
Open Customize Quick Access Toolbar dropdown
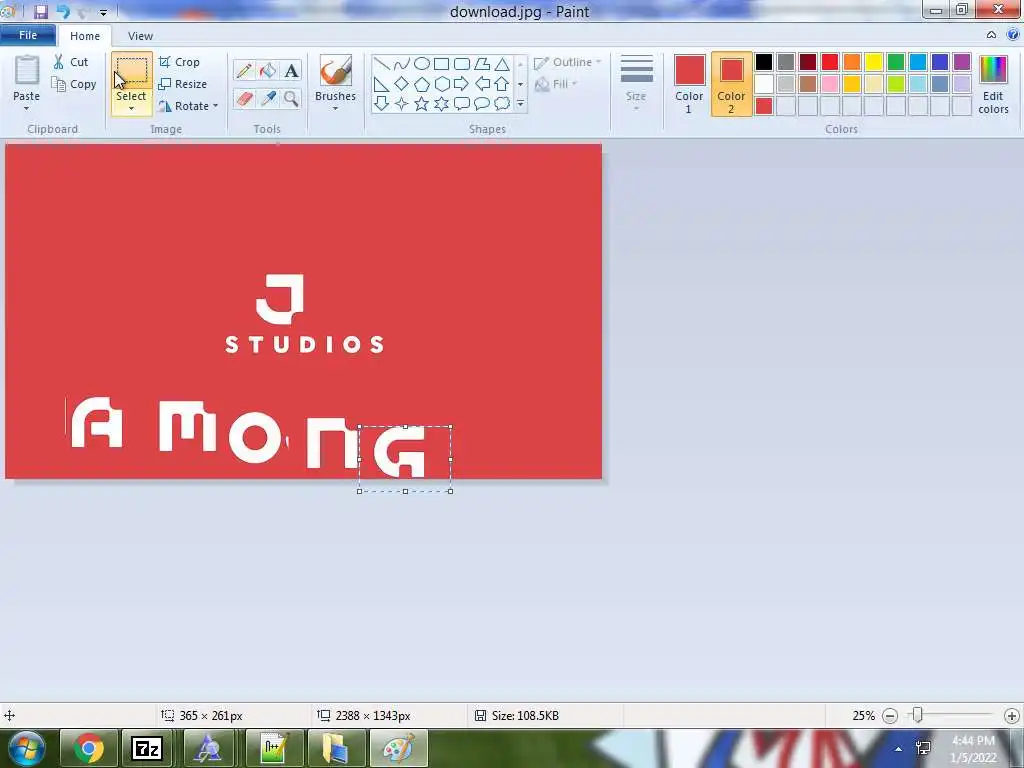(x=103, y=12)
